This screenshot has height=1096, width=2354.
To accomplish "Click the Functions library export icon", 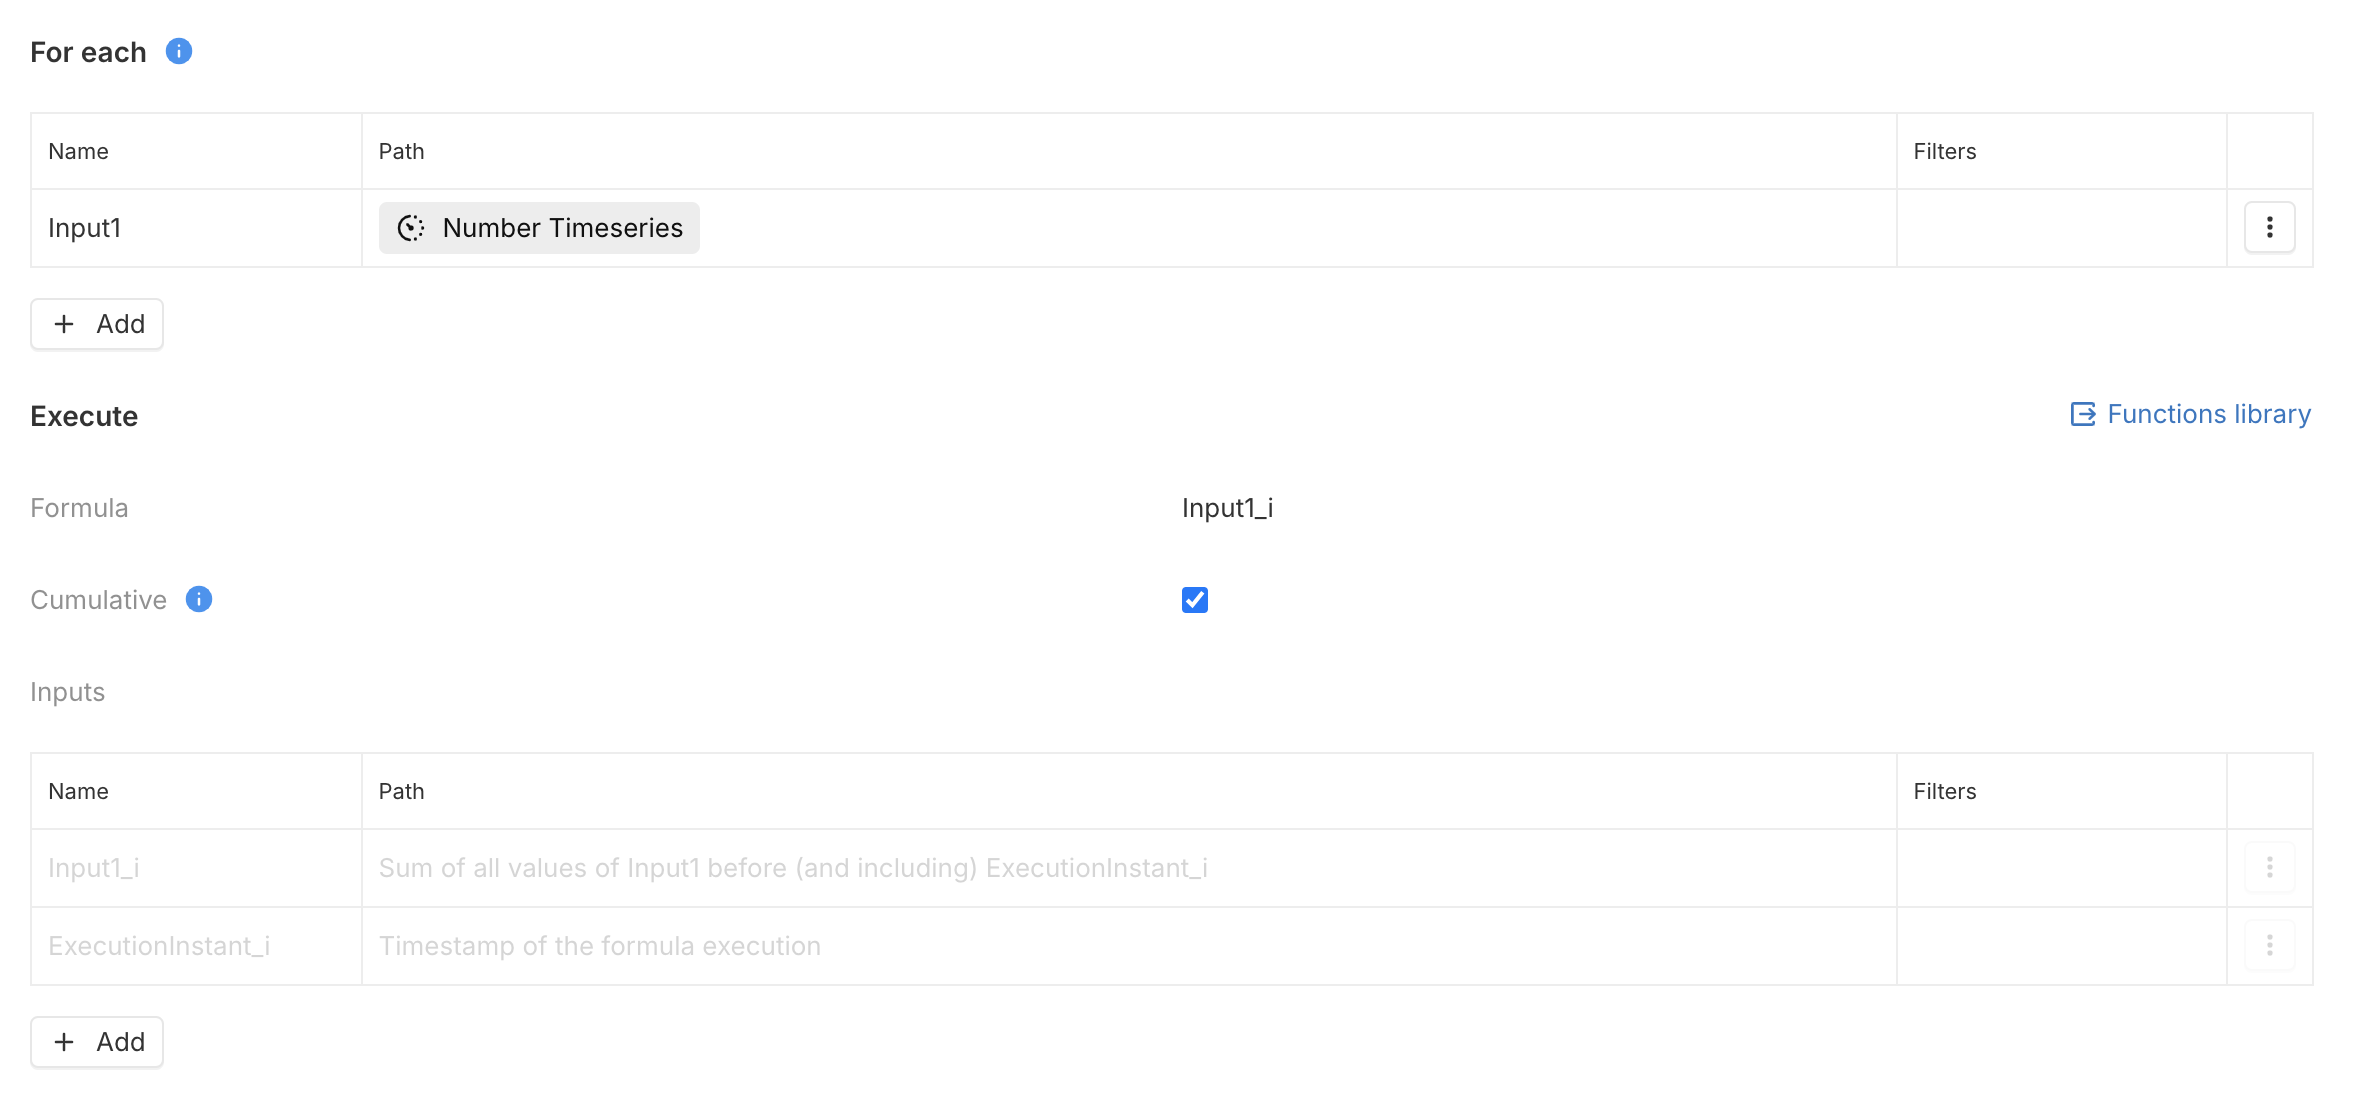I will click(x=2083, y=414).
